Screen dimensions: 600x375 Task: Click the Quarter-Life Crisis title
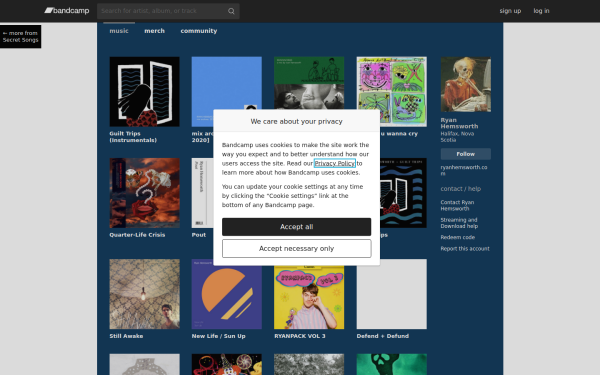pyautogui.click(x=137, y=235)
